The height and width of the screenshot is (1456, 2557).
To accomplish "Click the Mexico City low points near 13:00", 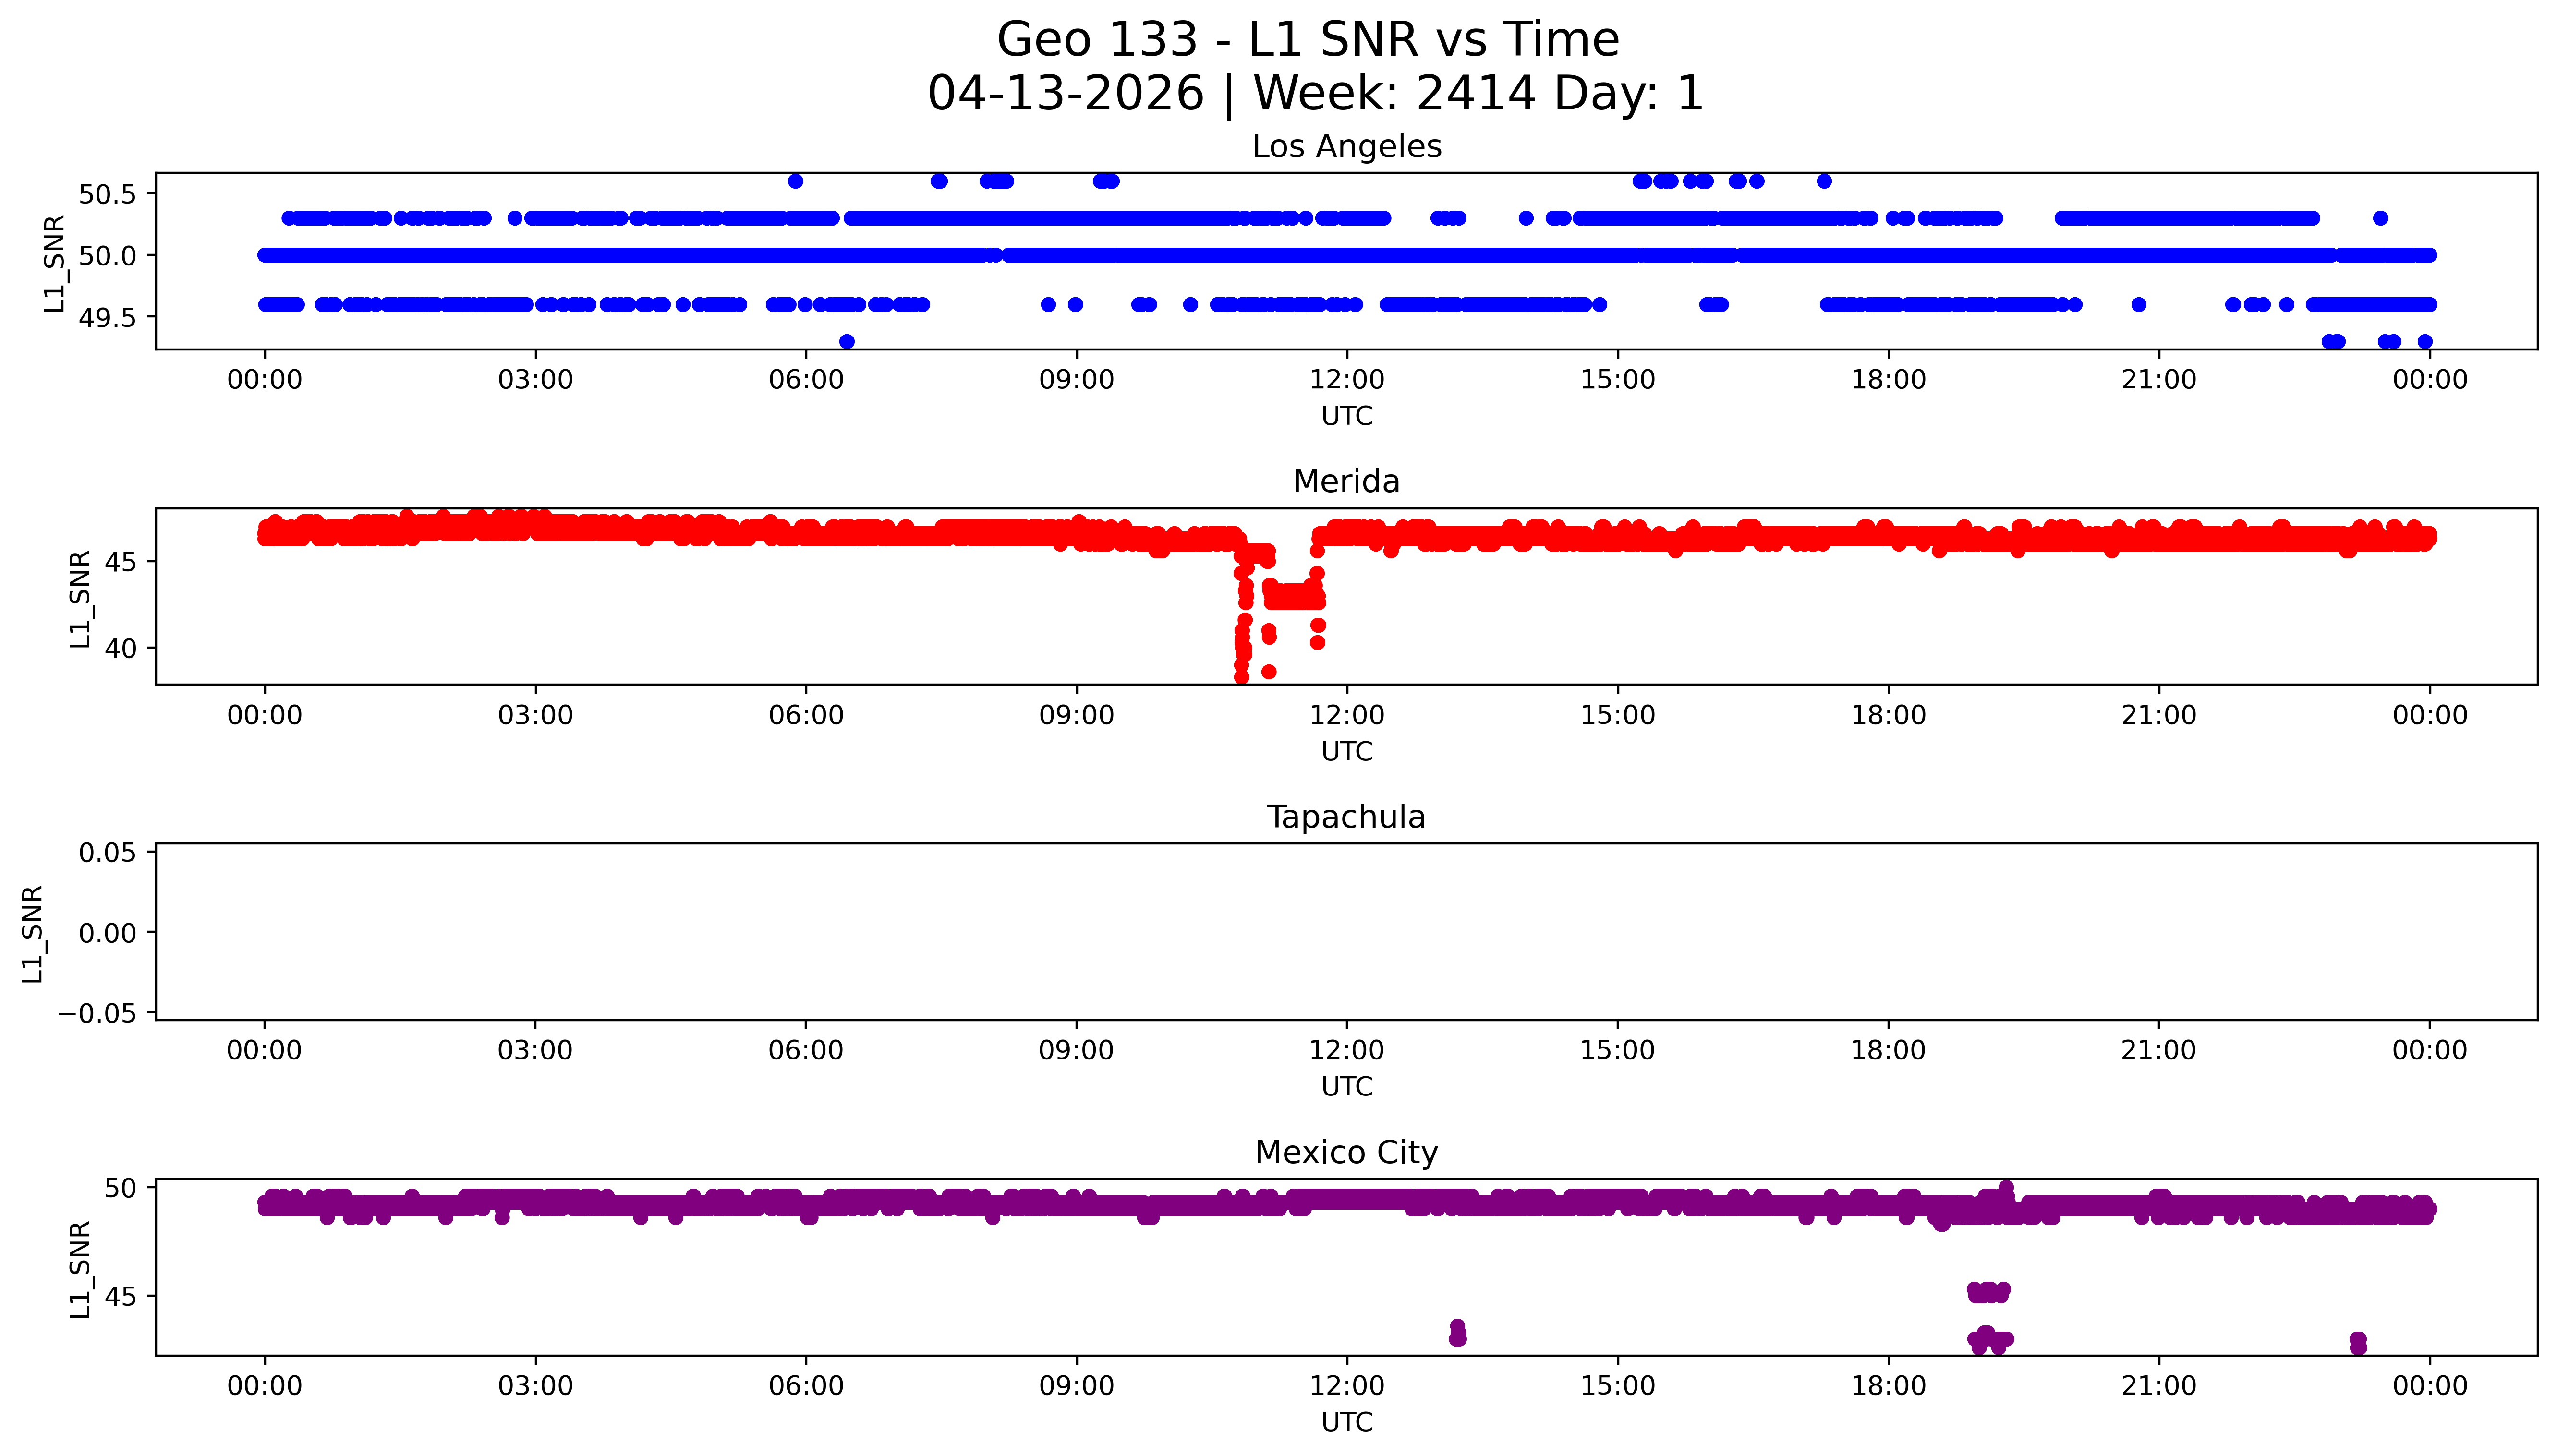I will (1457, 1333).
